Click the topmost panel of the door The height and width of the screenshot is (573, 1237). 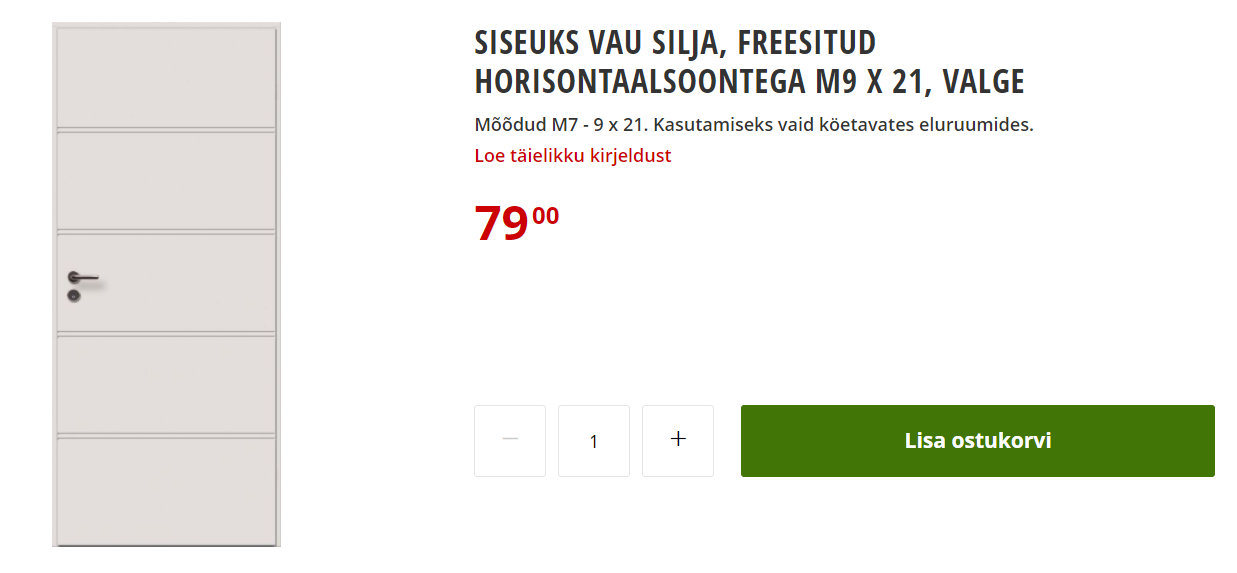[166, 78]
